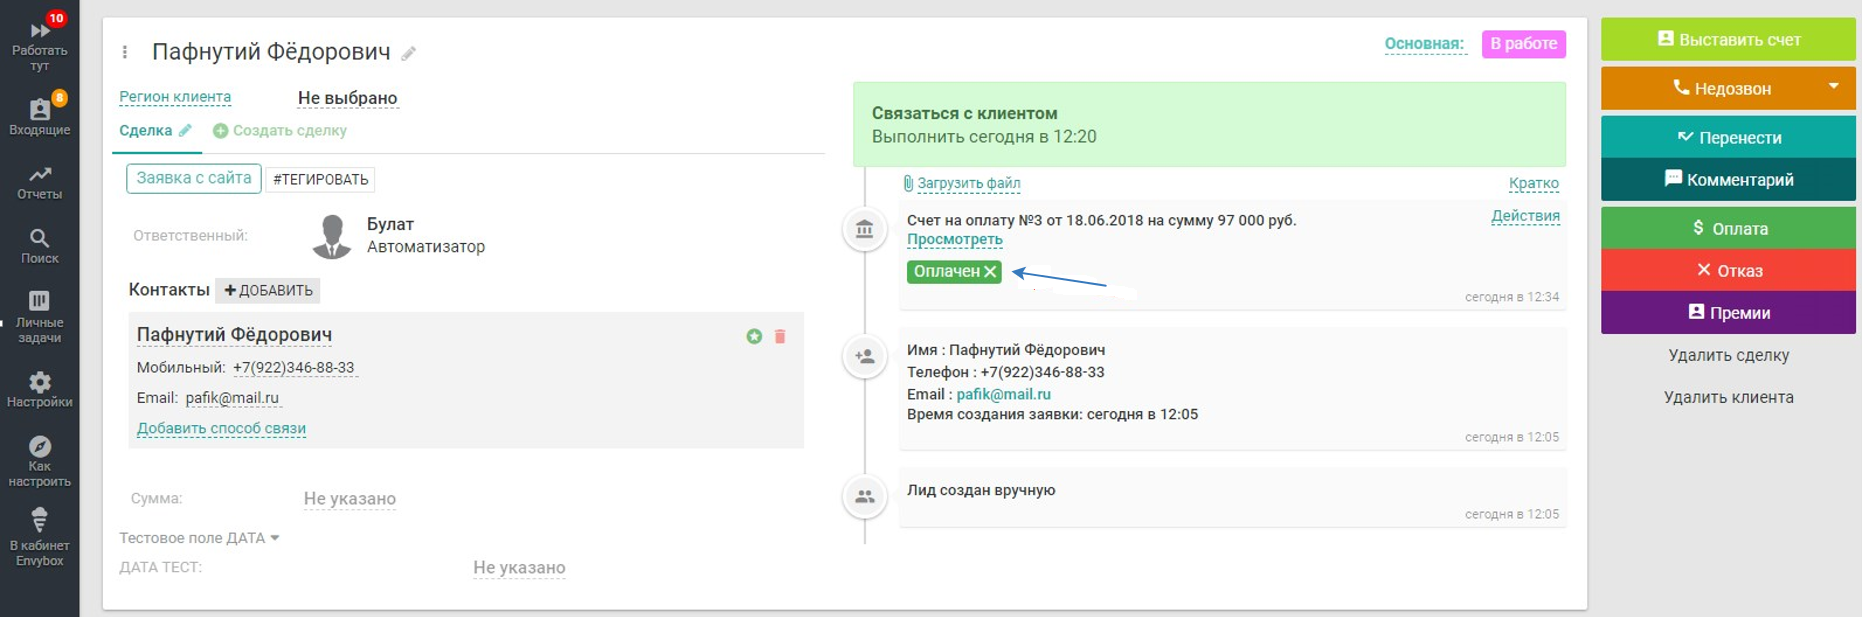Click 'Основная:' funnel link
Screen dimensions: 1862x617
coord(1424,43)
